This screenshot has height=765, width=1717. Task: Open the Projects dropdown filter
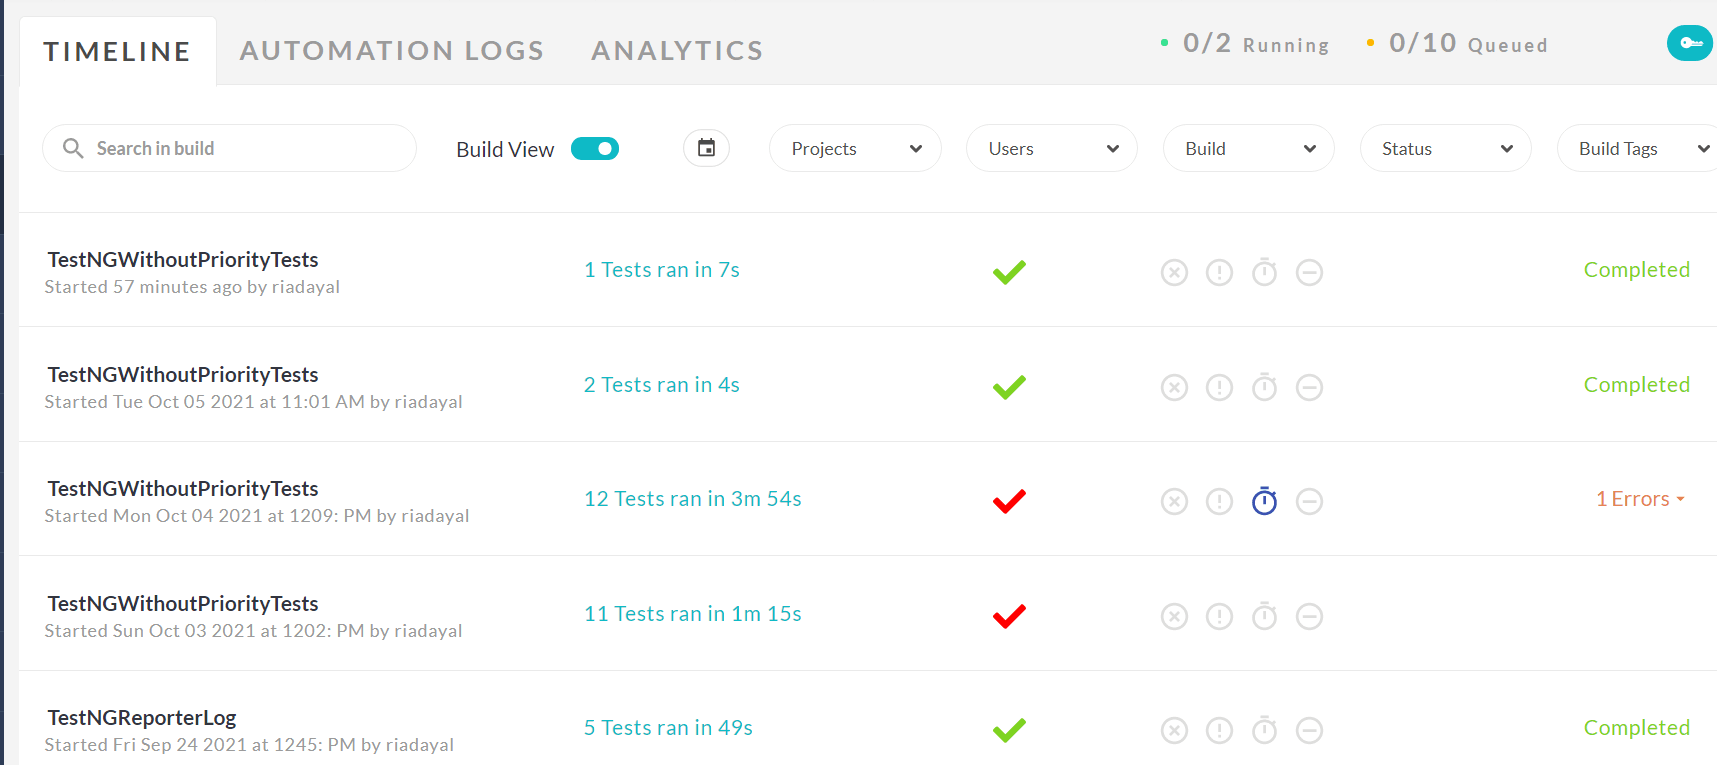pyautogui.click(x=855, y=149)
